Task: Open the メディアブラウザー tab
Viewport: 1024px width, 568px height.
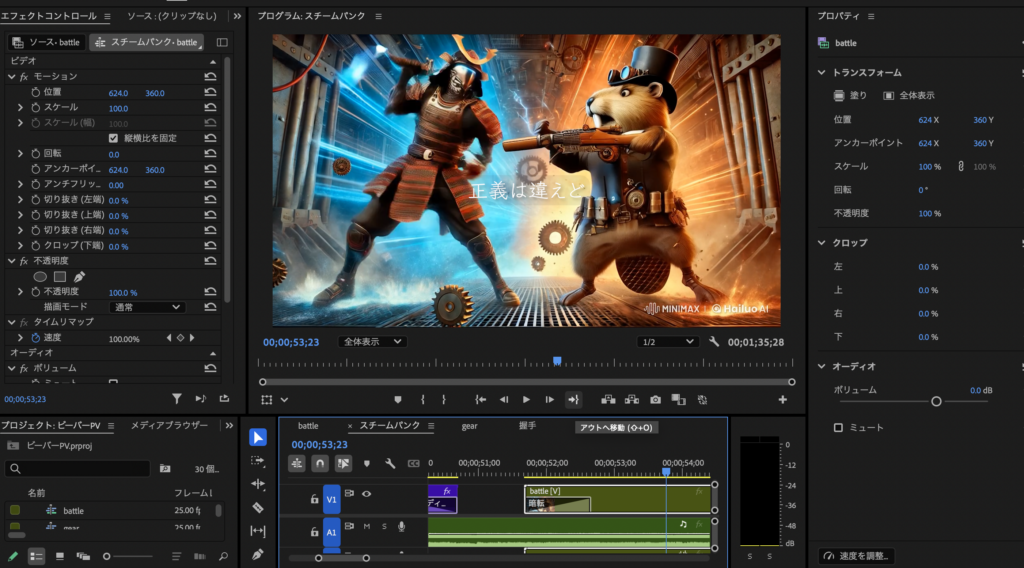Action: click(168, 425)
